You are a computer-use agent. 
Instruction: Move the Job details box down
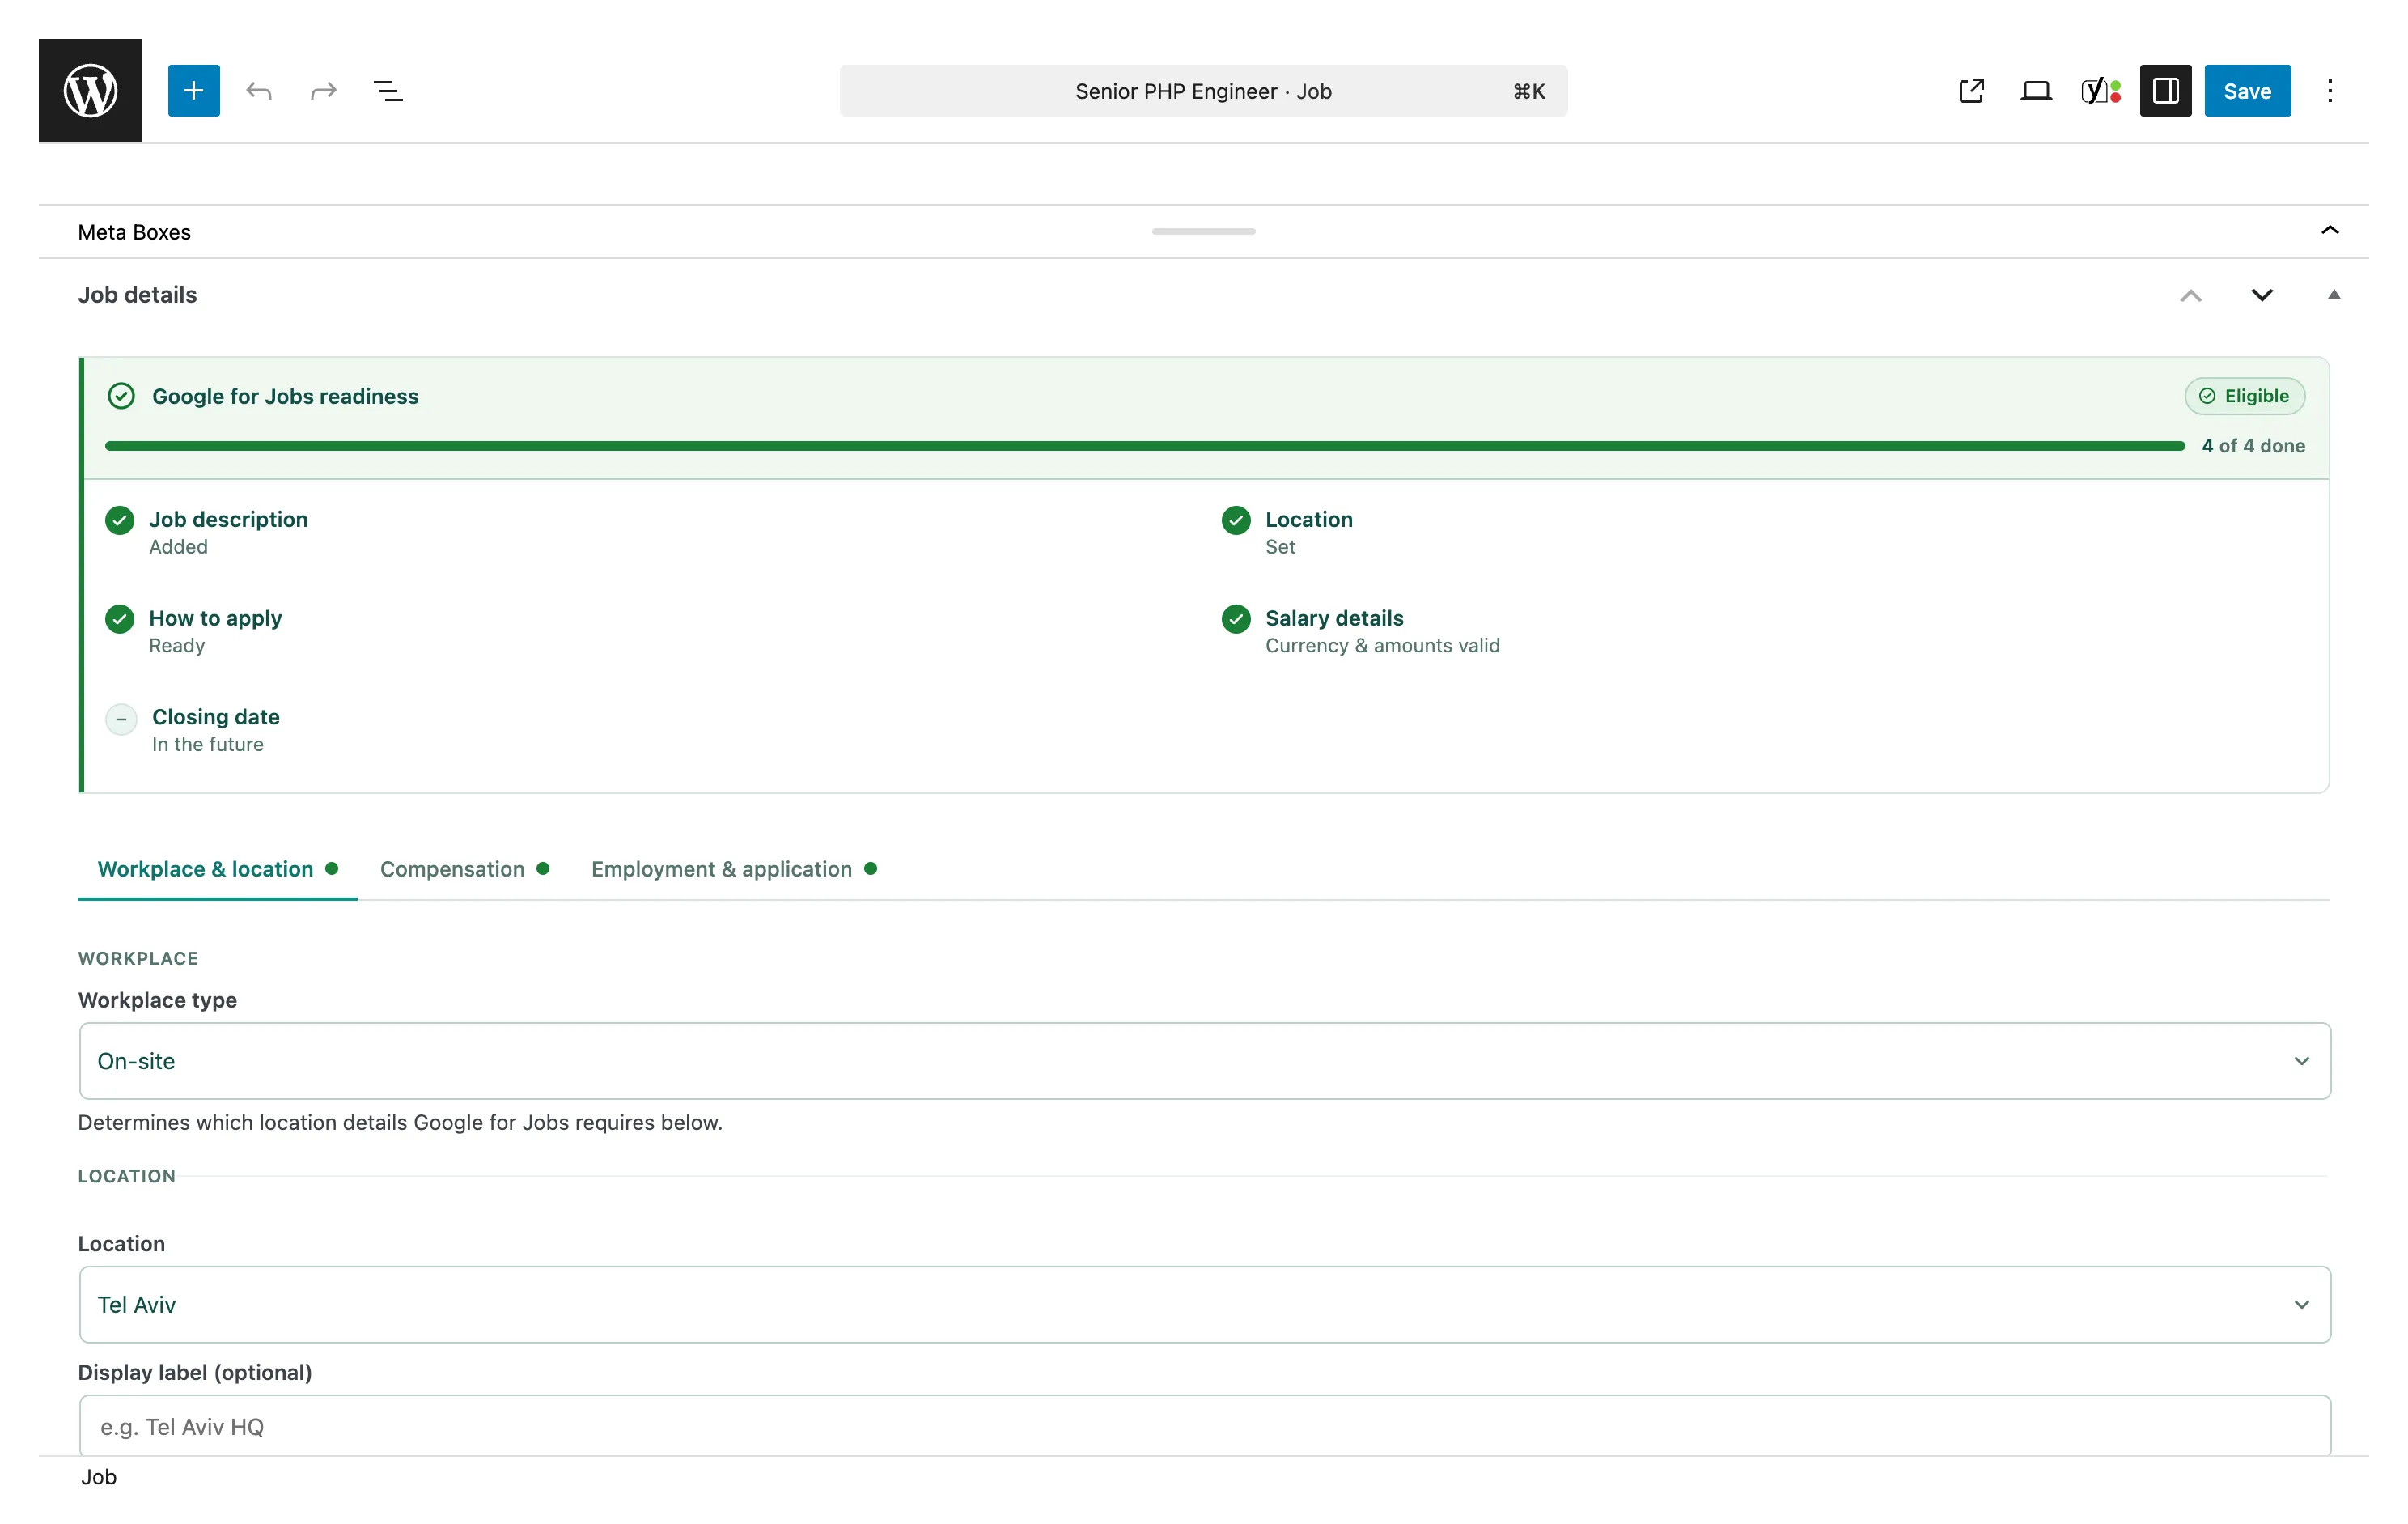pyautogui.click(x=2262, y=295)
